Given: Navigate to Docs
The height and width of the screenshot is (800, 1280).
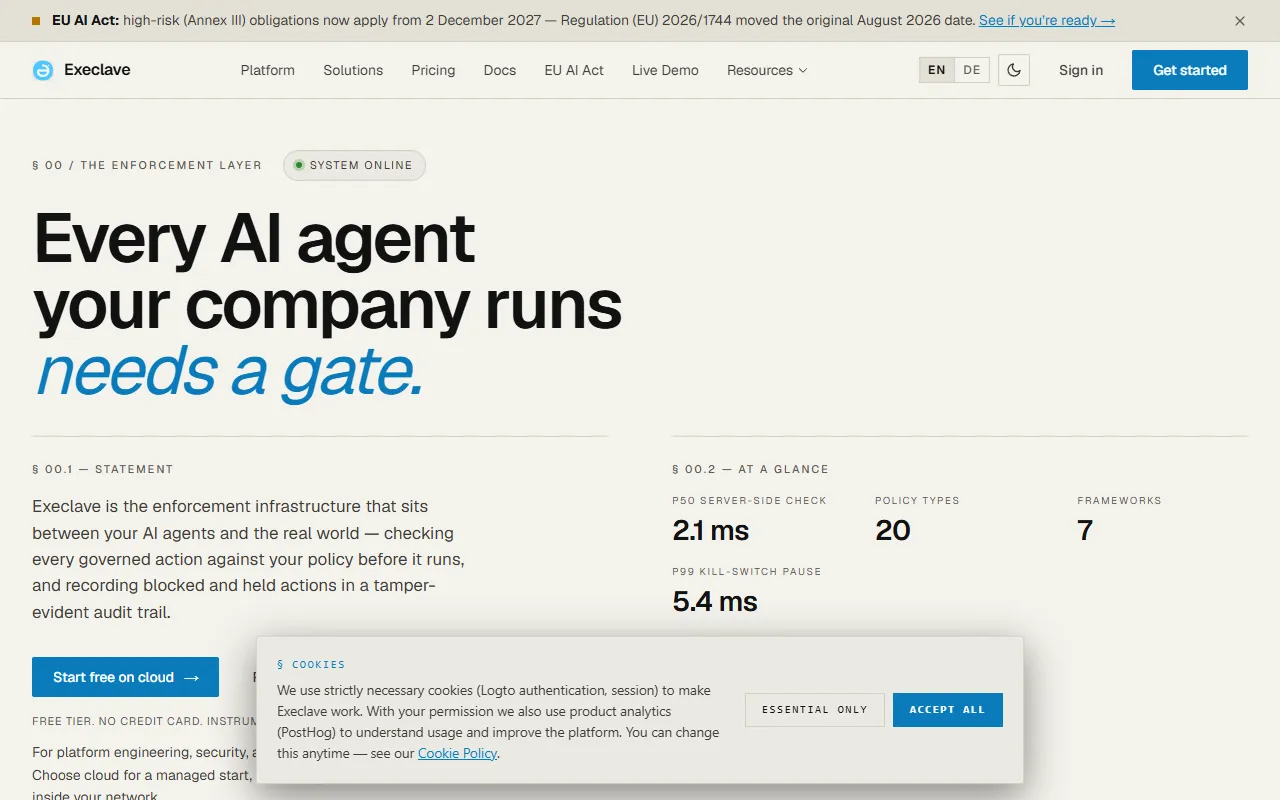Looking at the screenshot, I should [500, 70].
